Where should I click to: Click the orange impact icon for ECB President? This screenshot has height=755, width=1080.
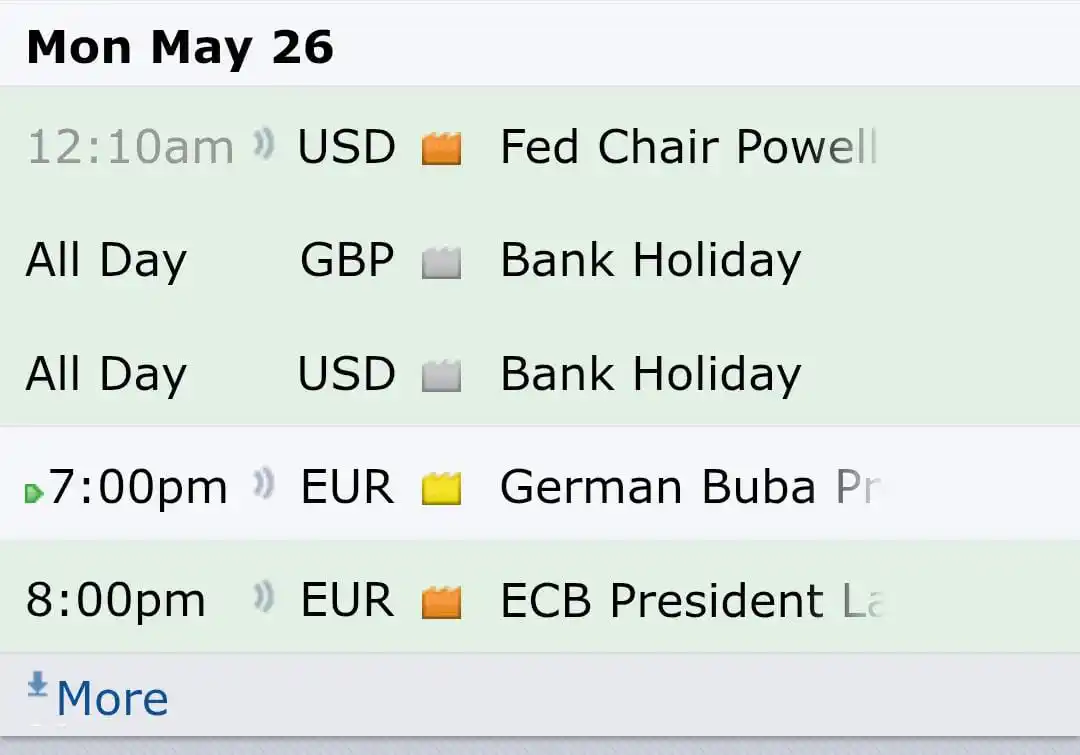click(441, 602)
